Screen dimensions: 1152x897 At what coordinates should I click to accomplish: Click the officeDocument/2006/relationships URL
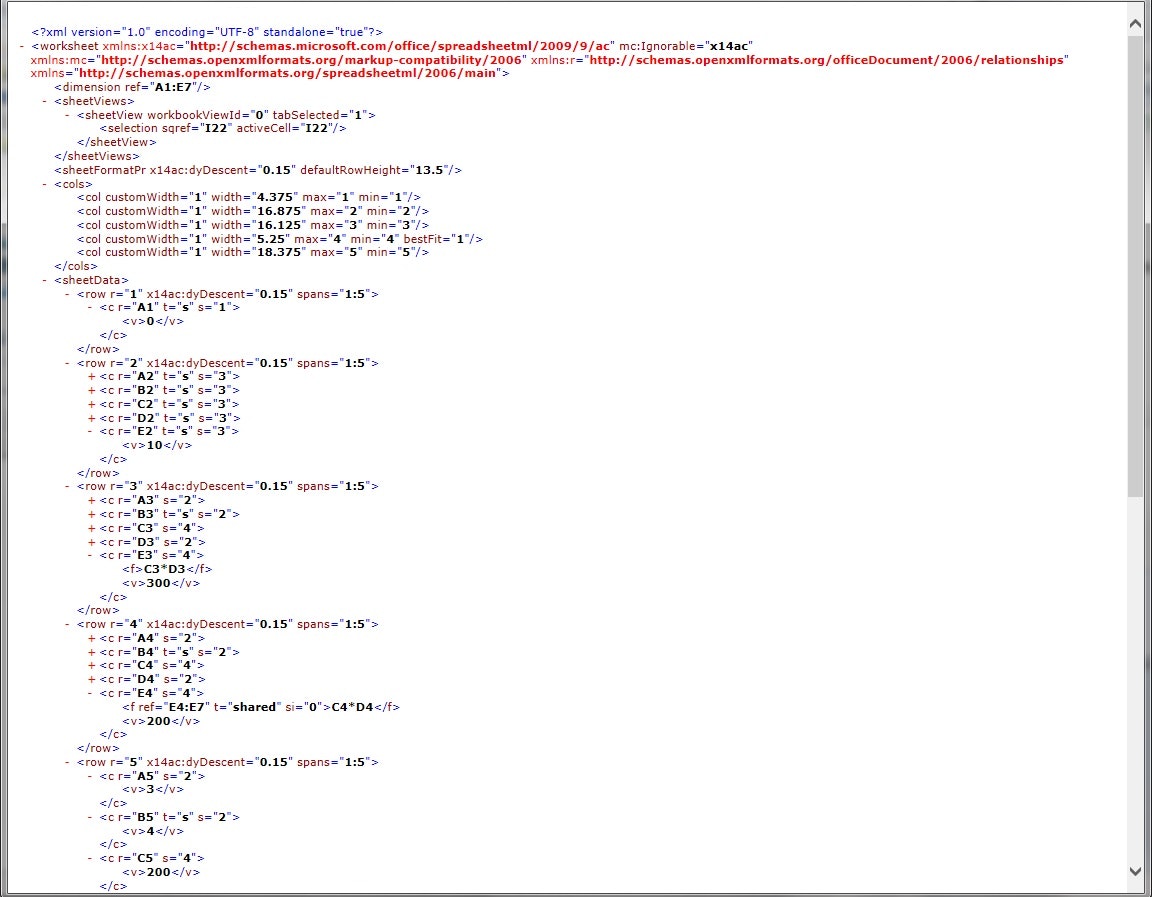tap(827, 60)
